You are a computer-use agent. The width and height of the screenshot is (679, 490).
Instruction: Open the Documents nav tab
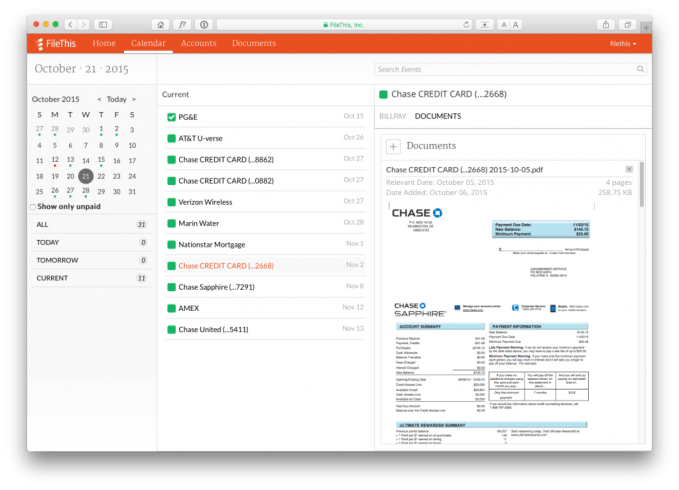coord(254,43)
